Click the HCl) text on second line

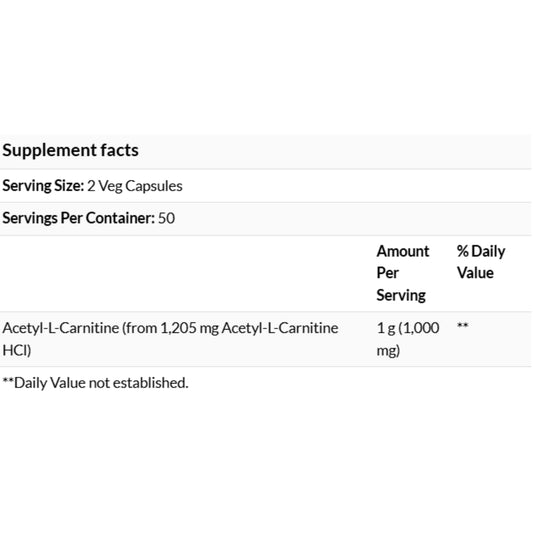17,350
